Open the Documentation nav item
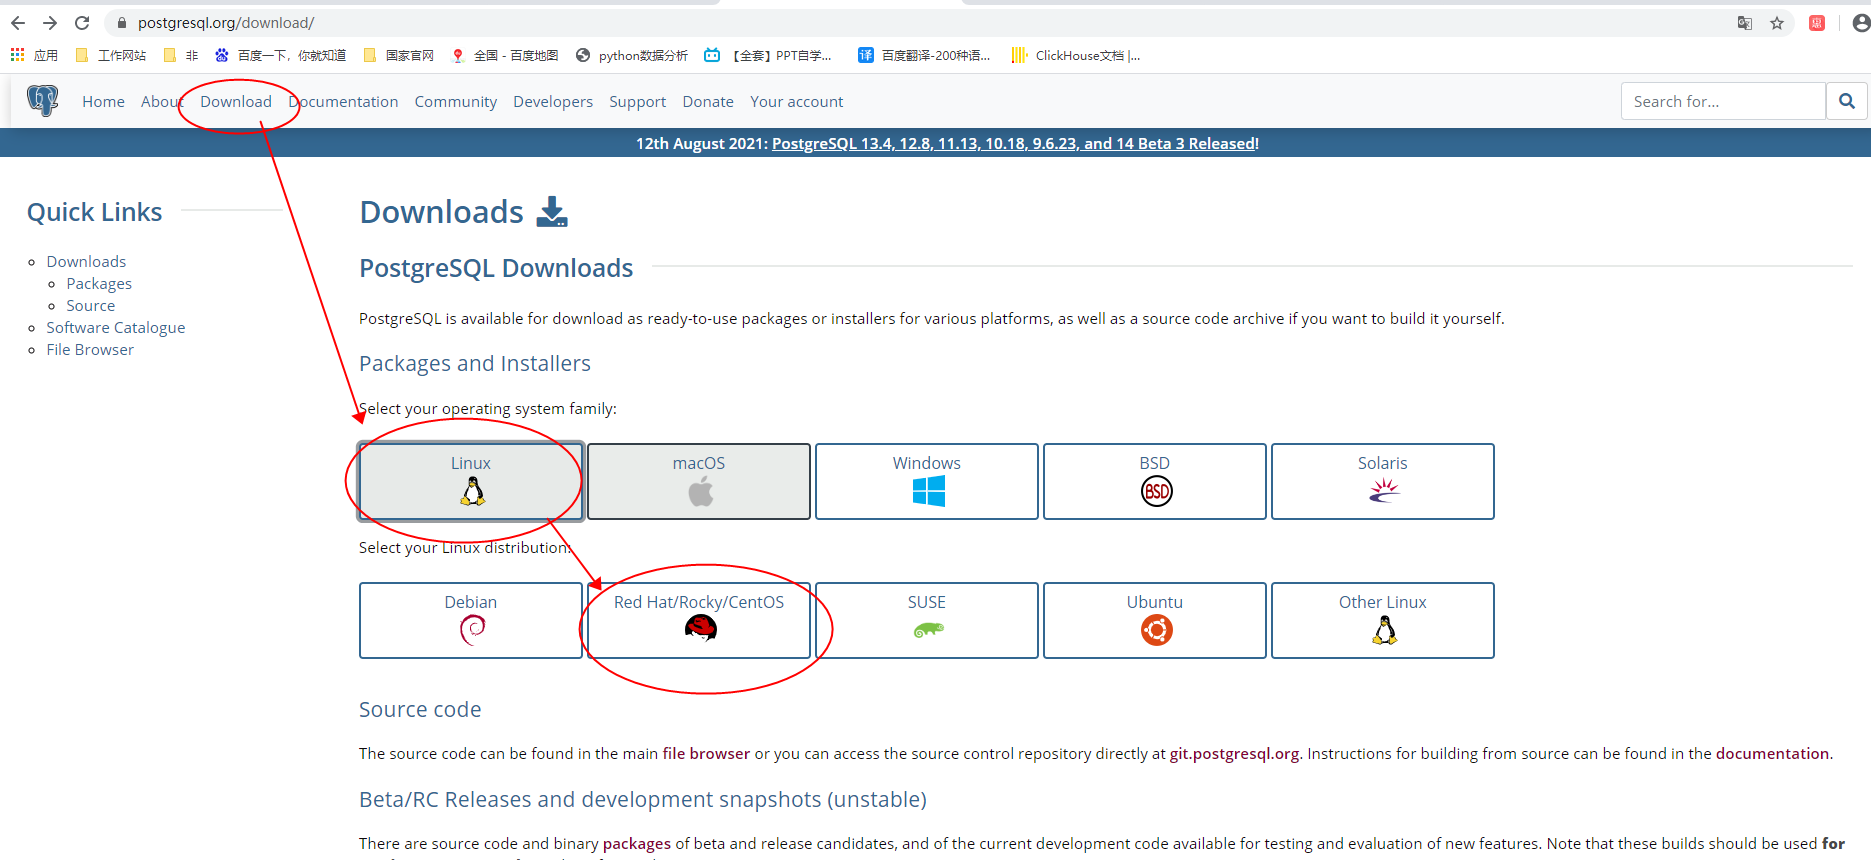Image resolution: width=1871 pixels, height=860 pixels. (x=343, y=101)
